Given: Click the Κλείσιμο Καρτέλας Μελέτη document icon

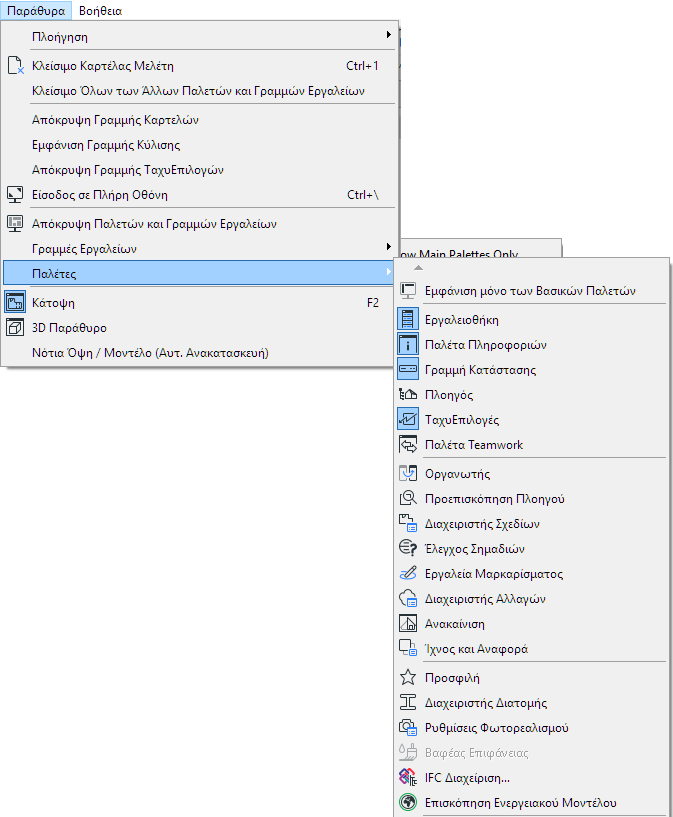Looking at the screenshot, I should (16, 66).
